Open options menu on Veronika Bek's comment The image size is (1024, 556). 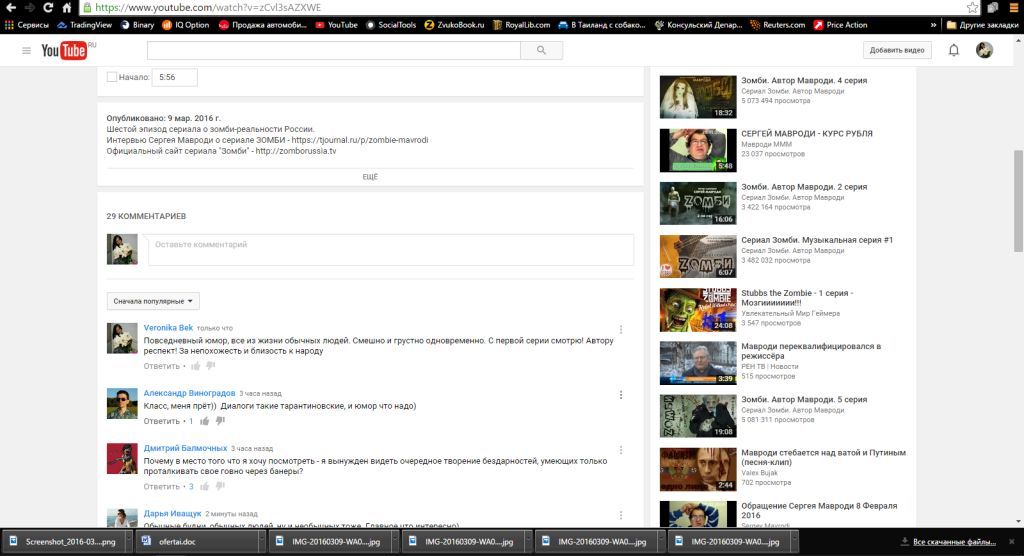pyautogui.click(x=620, y=329)
